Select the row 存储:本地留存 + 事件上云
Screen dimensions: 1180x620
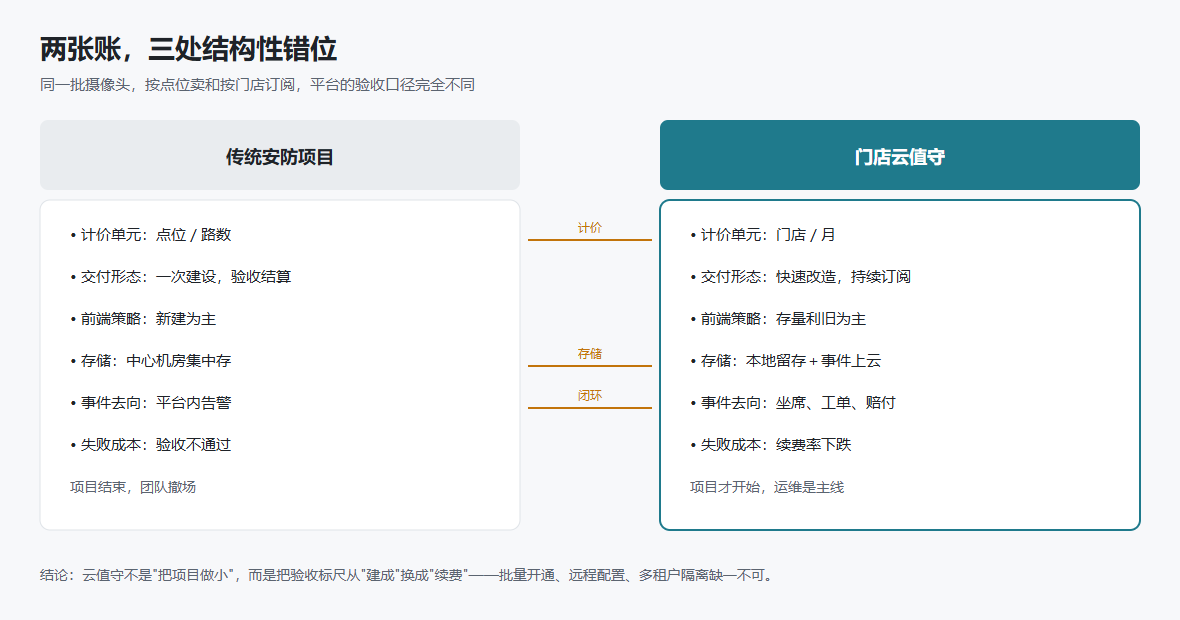pyautogui.click(x=786, y=361)
